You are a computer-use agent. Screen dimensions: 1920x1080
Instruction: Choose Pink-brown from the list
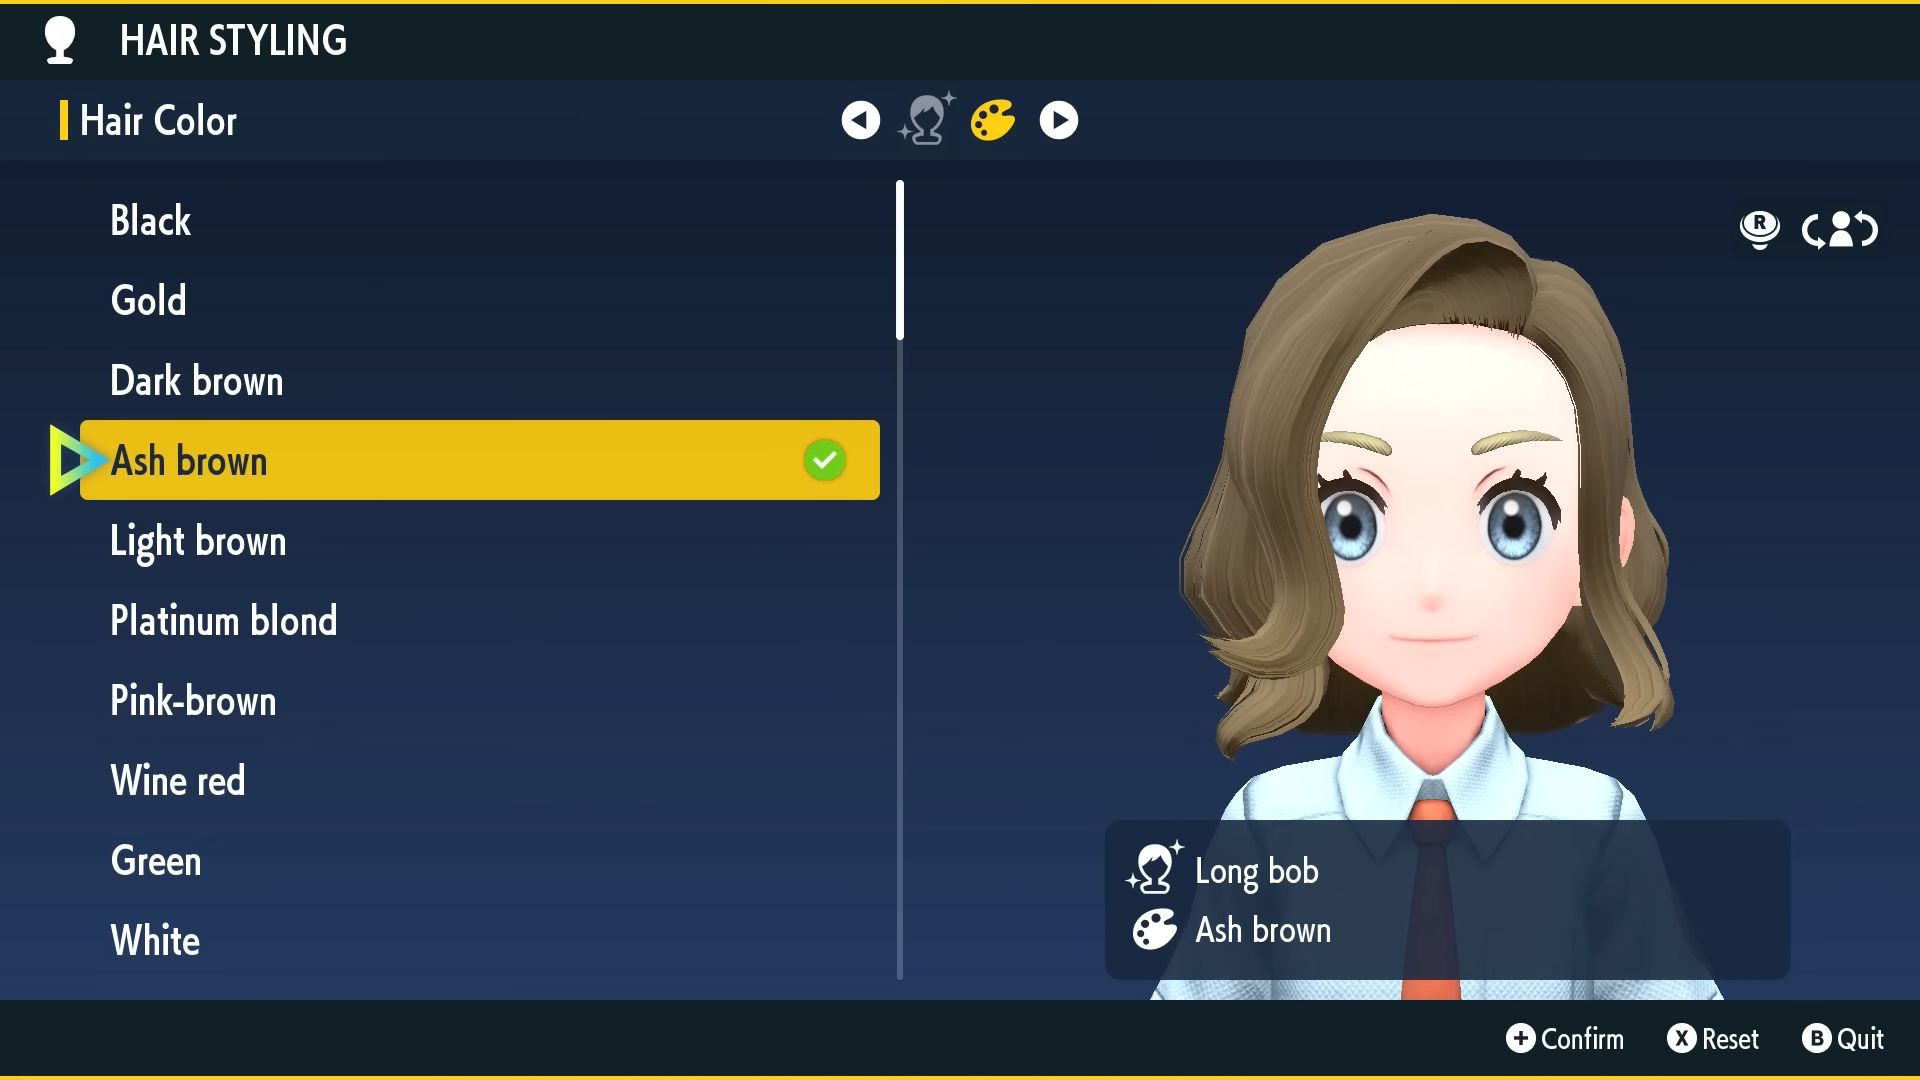(x=192, y=701)
